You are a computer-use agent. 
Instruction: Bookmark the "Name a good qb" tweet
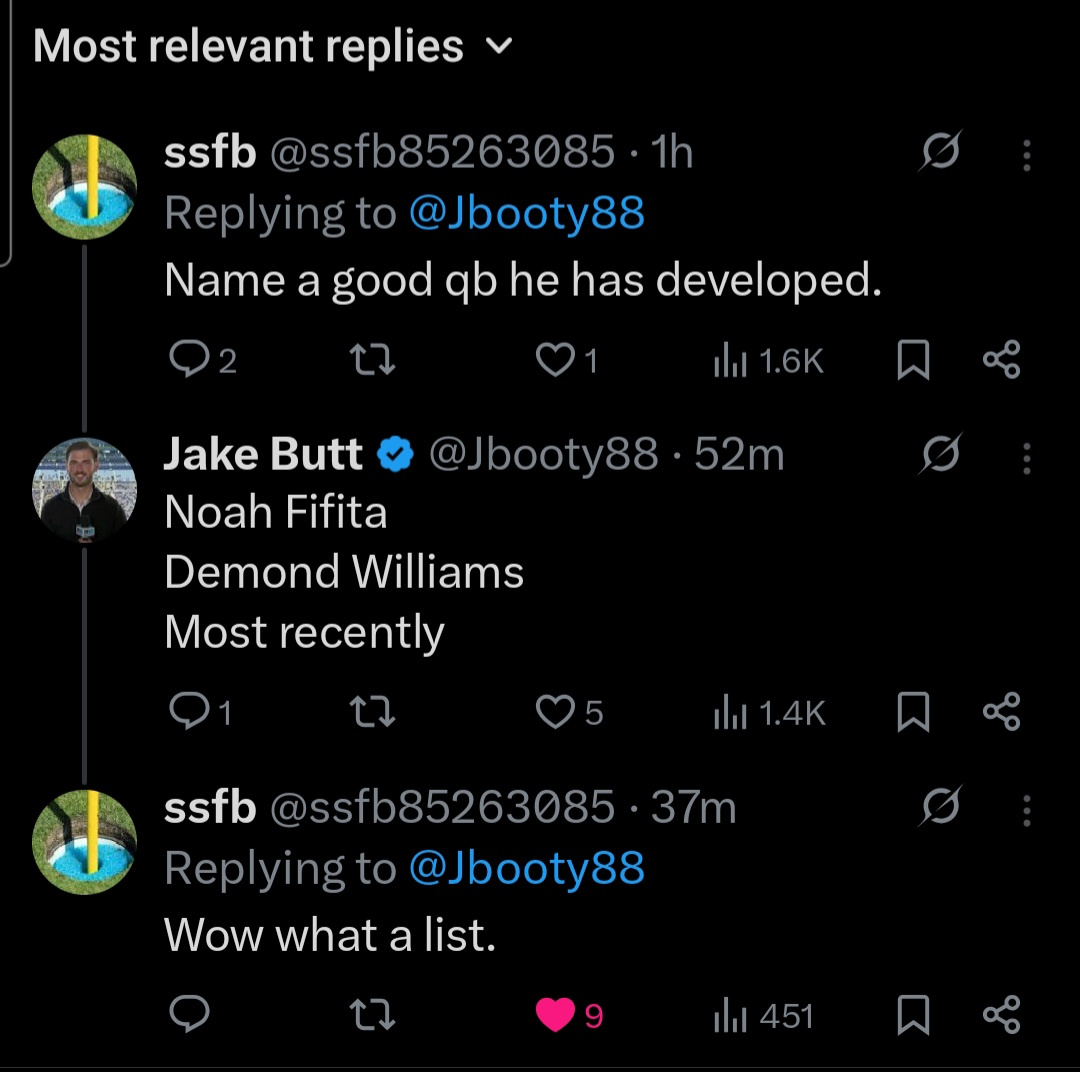912,360
